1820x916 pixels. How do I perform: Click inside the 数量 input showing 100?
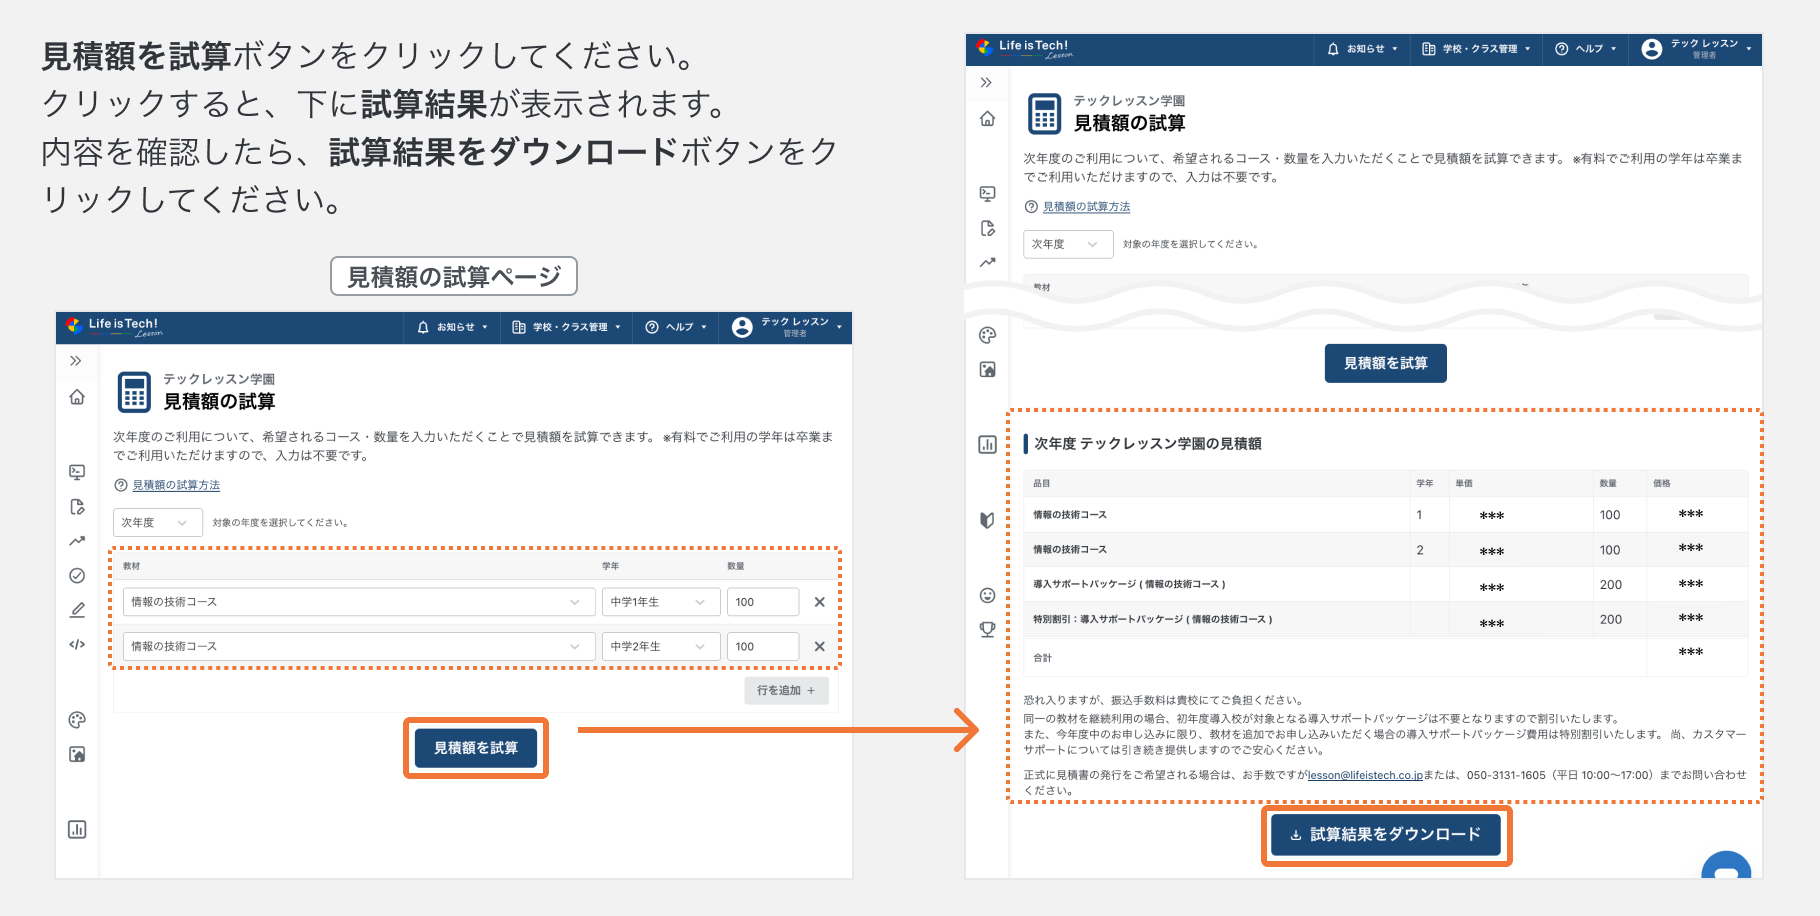(x=763, y=601)
